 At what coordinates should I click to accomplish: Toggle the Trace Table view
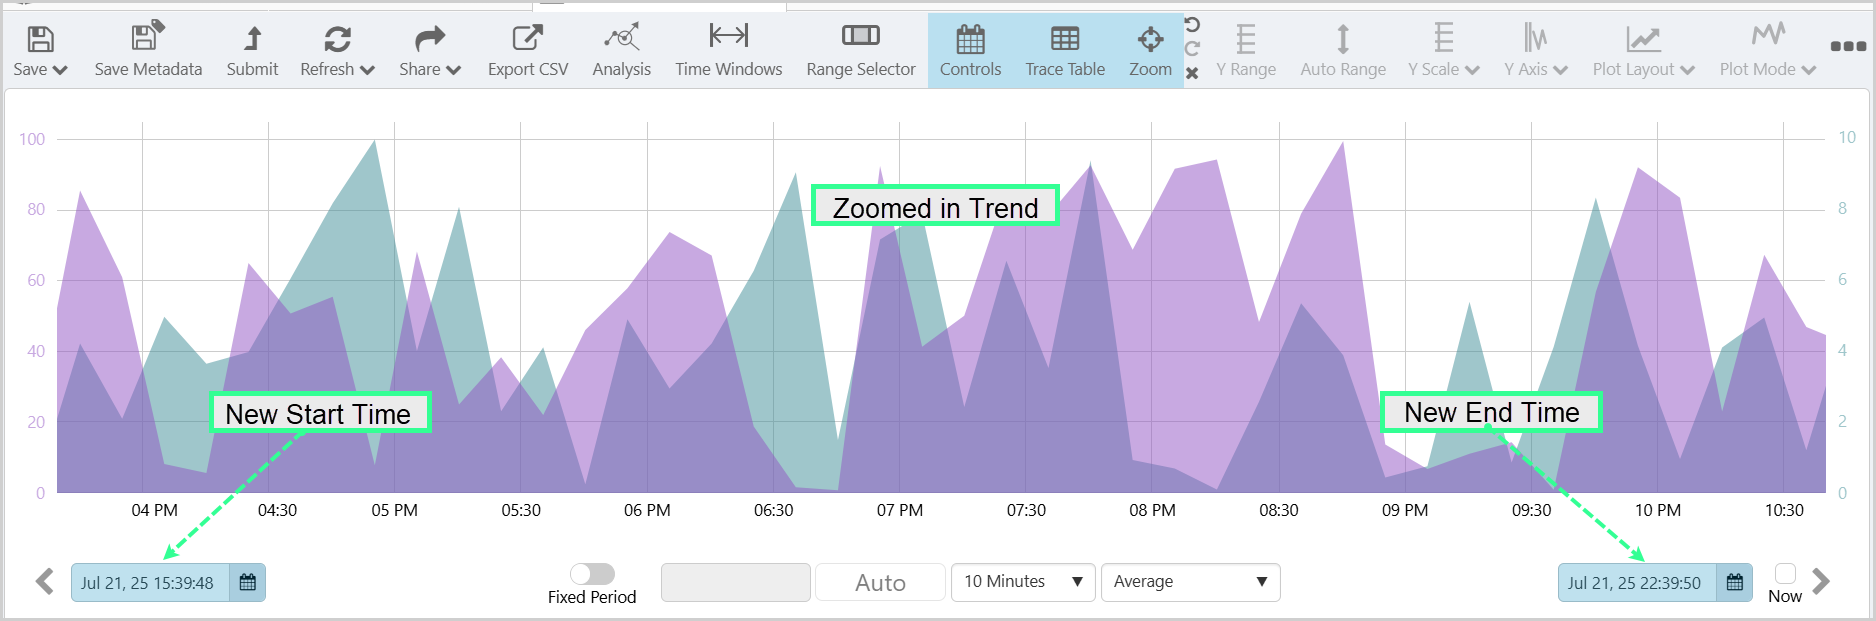click(x=1065, y=51)
